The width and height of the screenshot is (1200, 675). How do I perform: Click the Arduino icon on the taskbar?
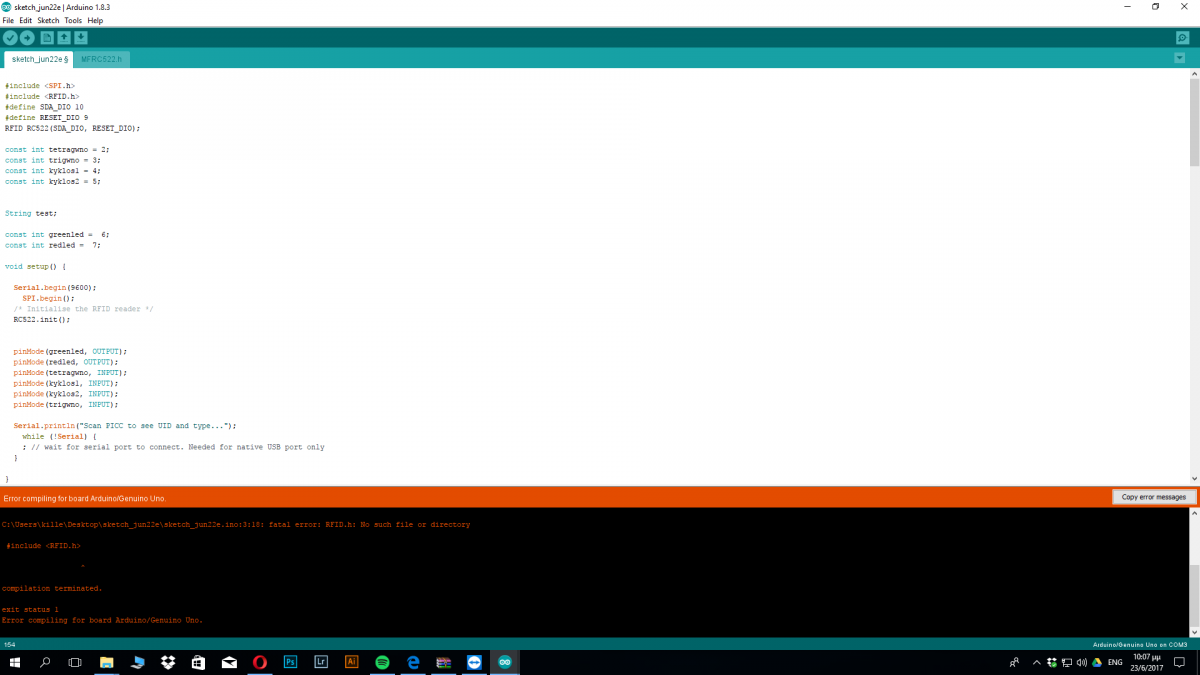[505, 662]
